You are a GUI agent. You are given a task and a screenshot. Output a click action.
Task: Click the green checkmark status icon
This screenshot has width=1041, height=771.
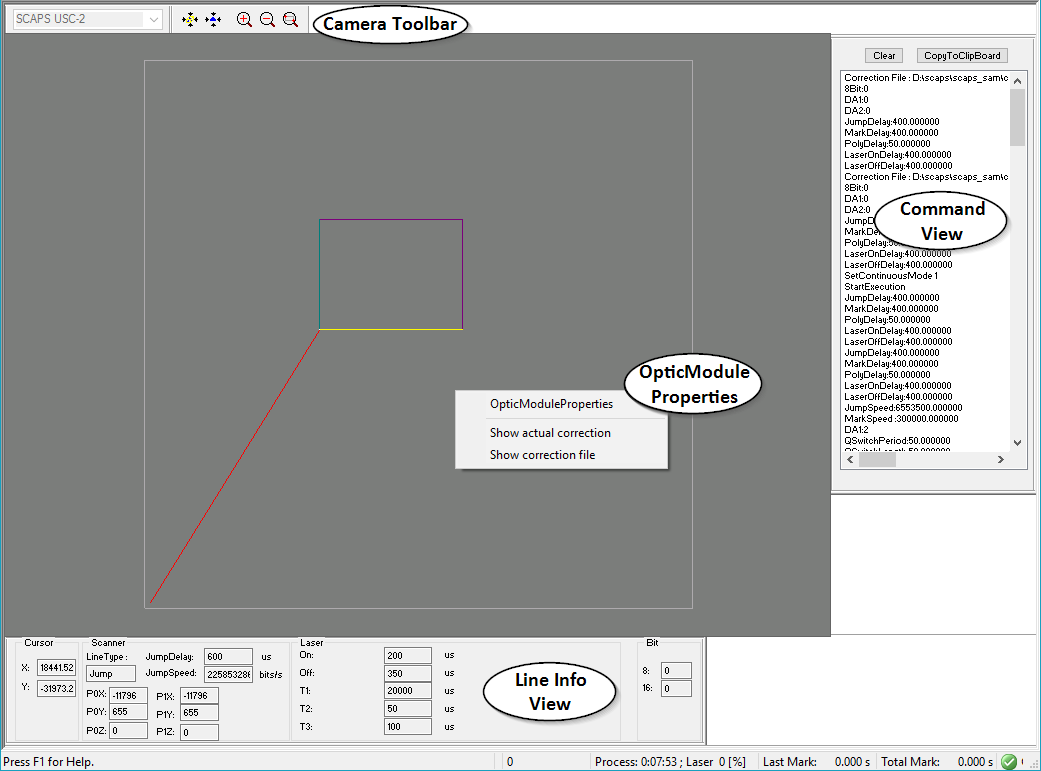click(1008, 762)
